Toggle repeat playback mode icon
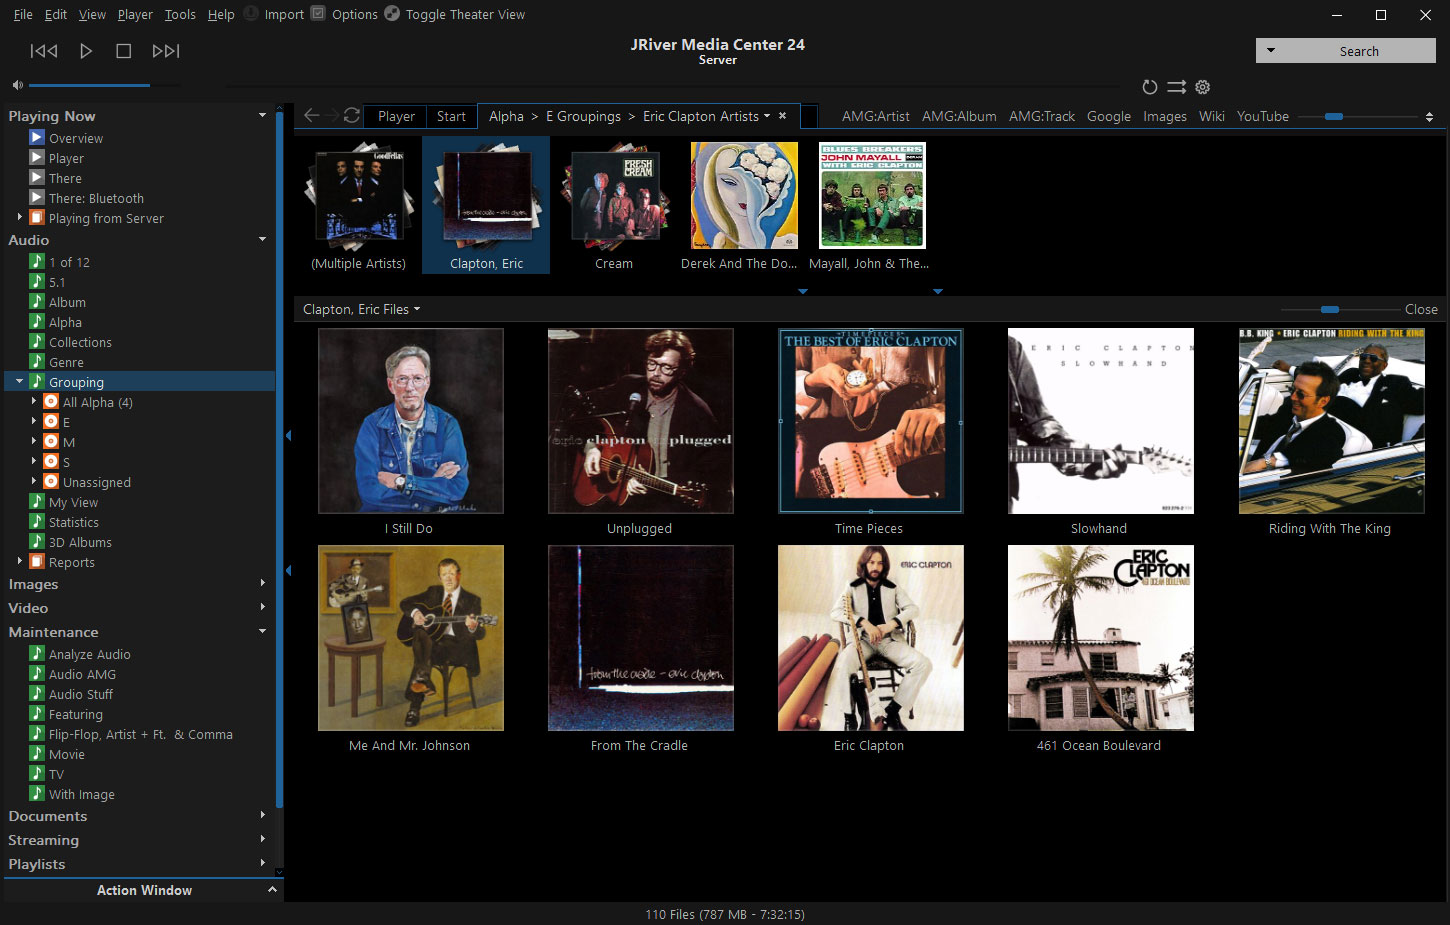This screenshot has width=1450, height=925. point(1150,87)
